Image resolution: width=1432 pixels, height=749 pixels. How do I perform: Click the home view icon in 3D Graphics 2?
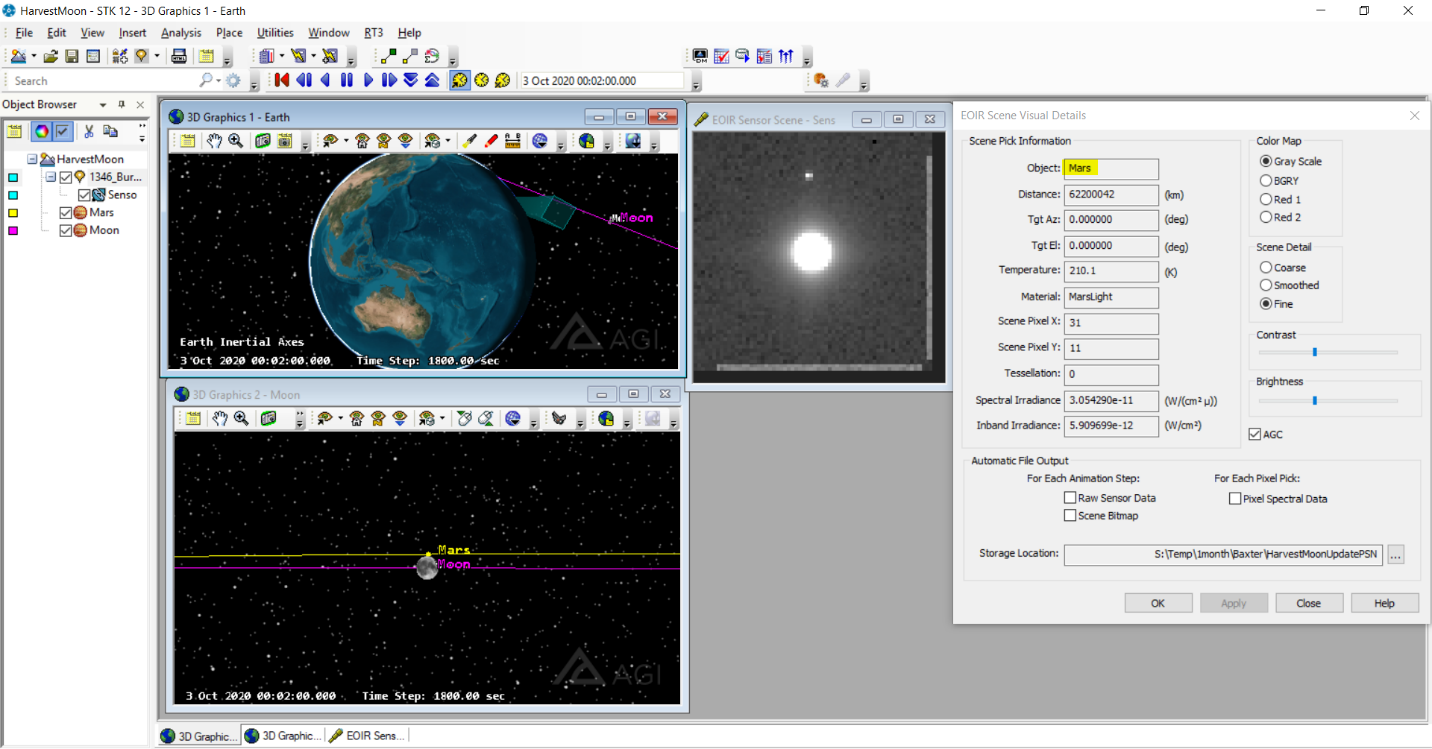(x=357, y=419)
